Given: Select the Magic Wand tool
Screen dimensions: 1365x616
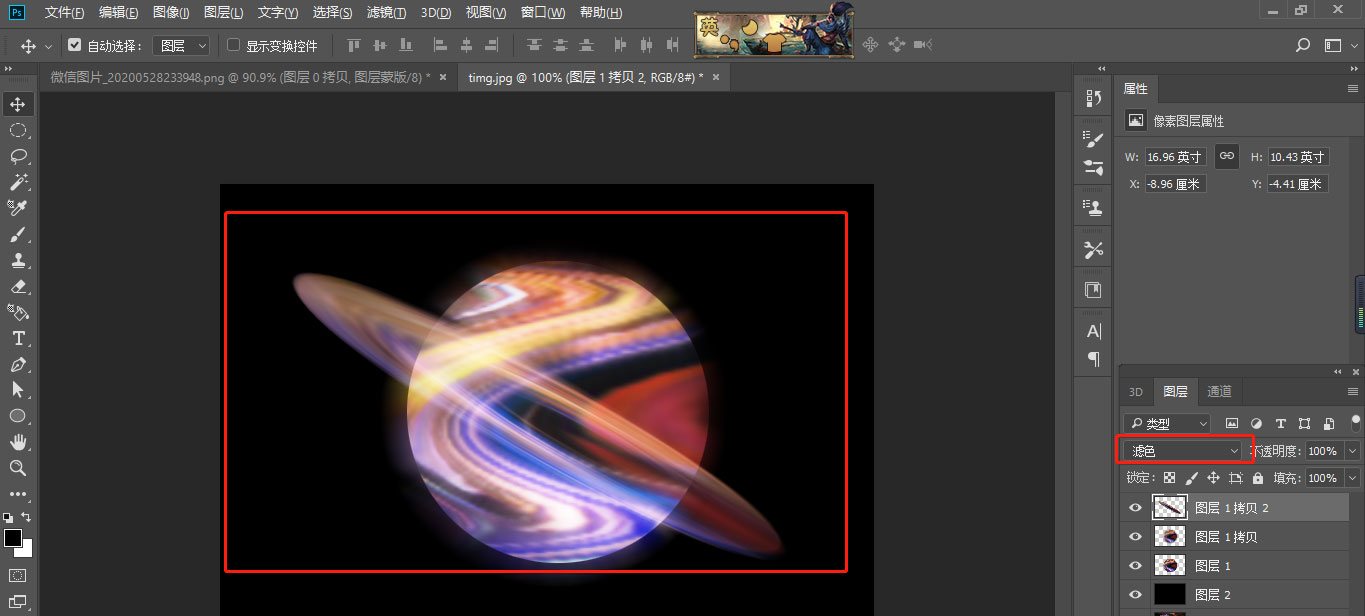Looking at the screenshot, I should pyautogui.click(x=18, y=182).
